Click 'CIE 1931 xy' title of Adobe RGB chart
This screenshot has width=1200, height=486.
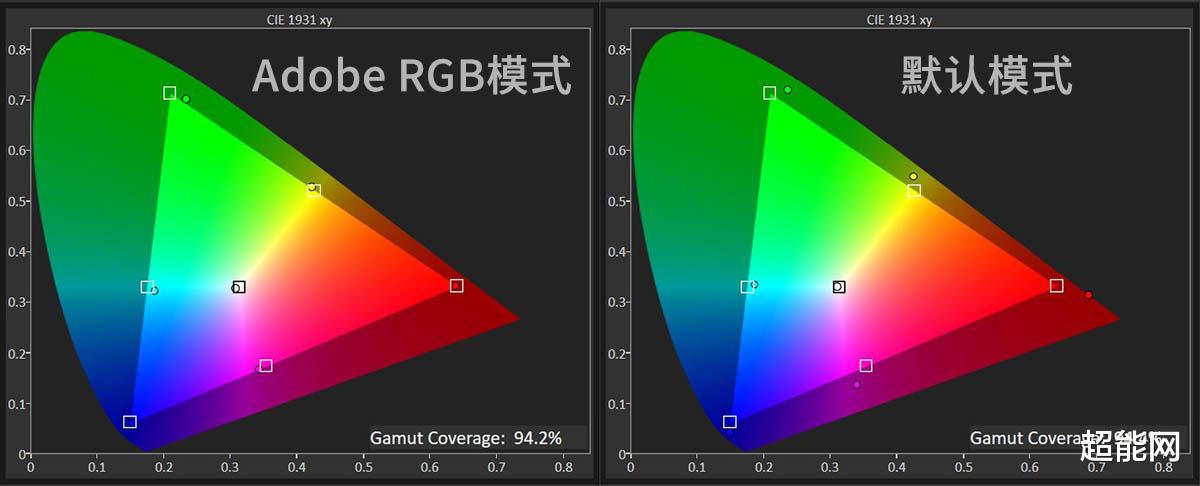click(298, 18)
